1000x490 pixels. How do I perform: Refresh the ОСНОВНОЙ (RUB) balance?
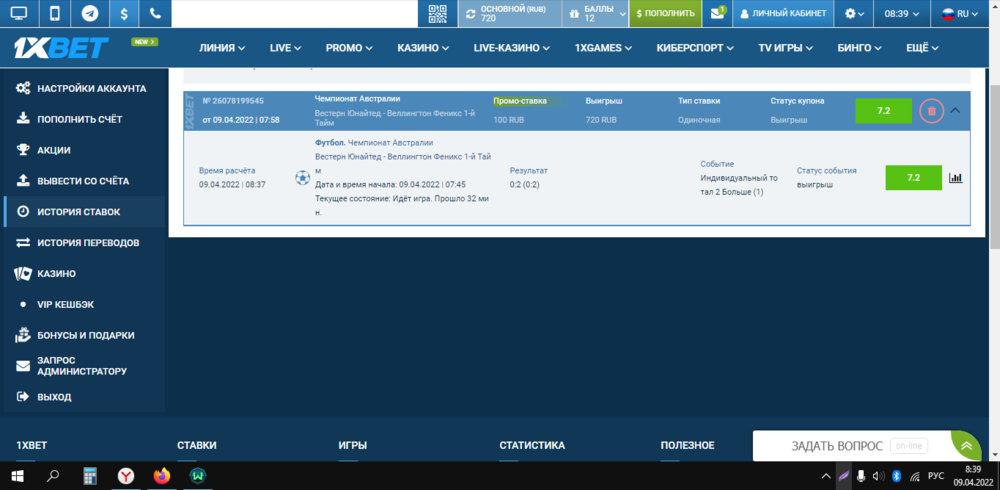(471, 13)
